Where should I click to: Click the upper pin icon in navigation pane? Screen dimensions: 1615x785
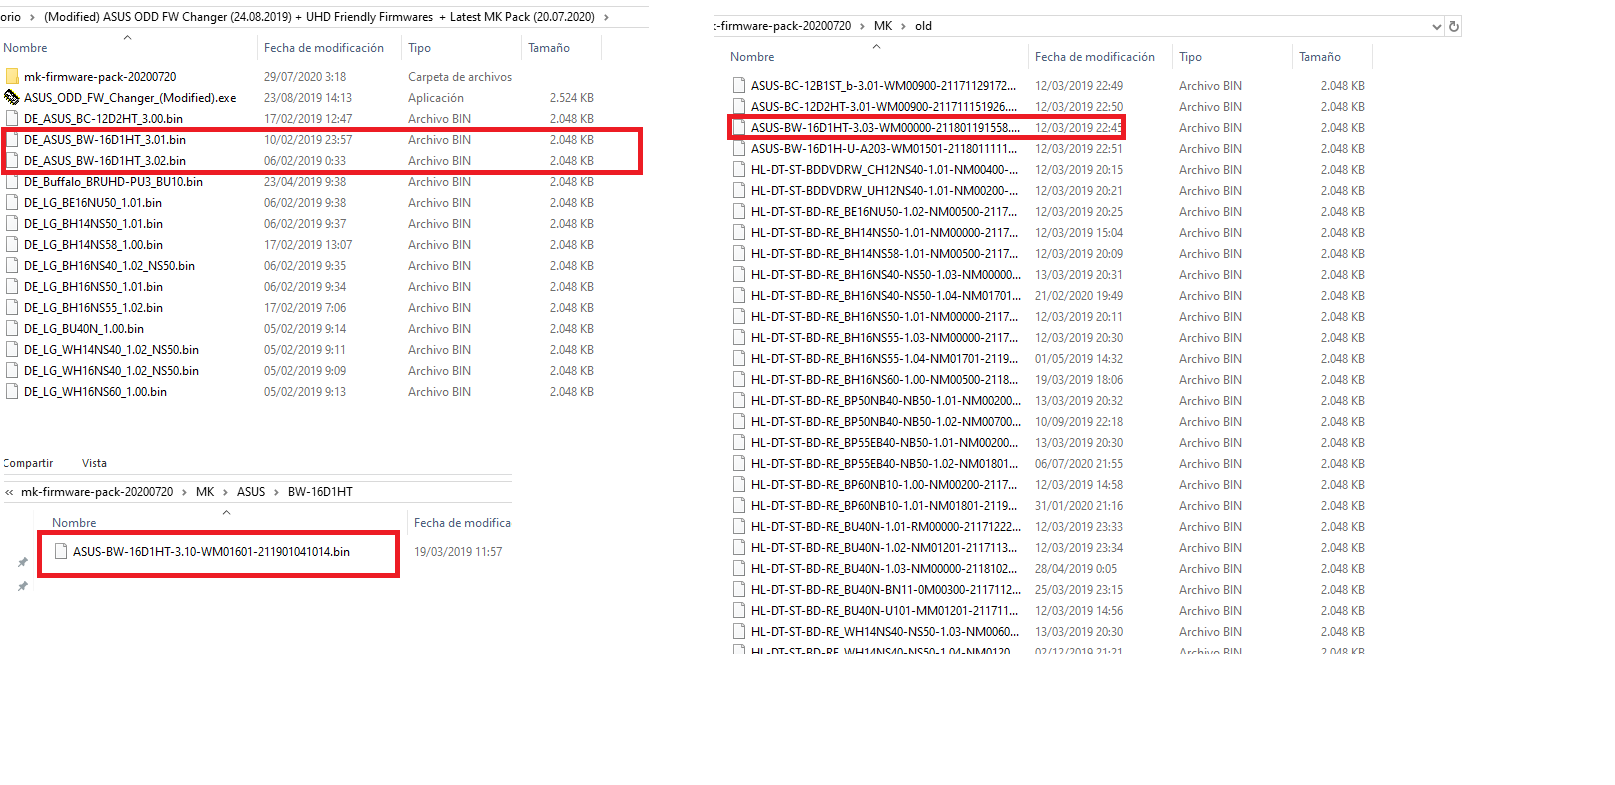click(22, 562)
